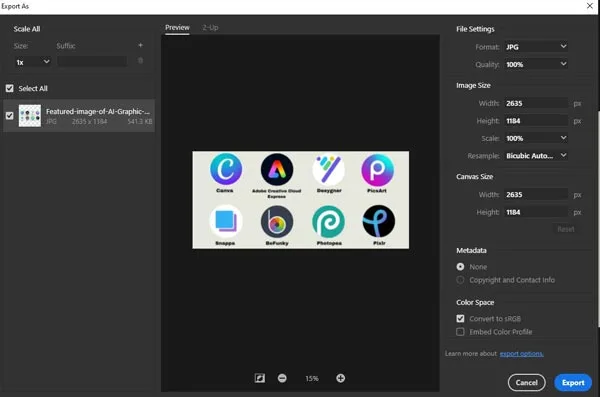Click the Canvas Size Width field

point(536,194)
